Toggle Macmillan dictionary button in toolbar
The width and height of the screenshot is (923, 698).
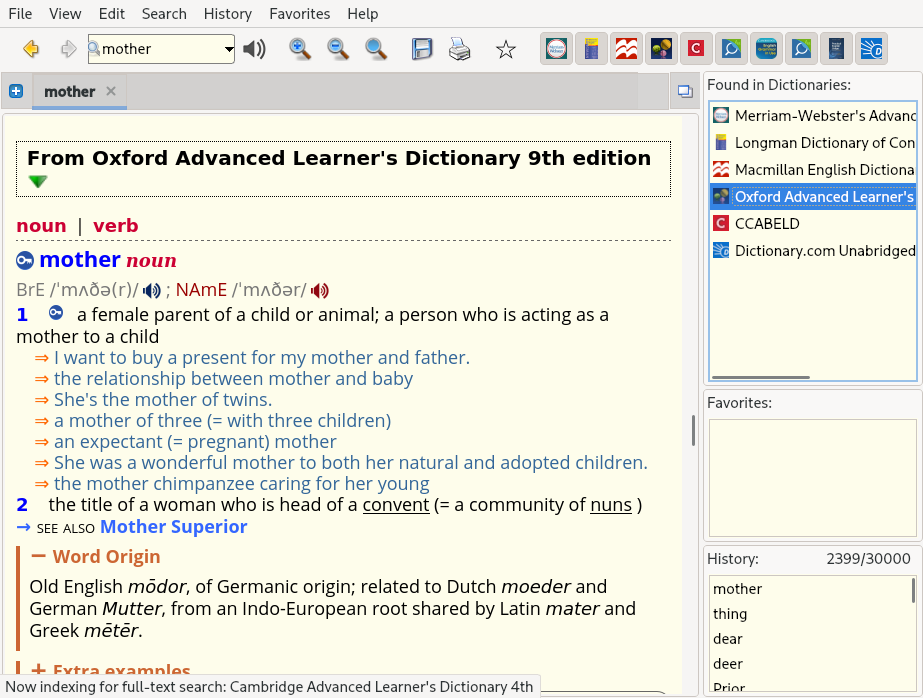point(626,49)
